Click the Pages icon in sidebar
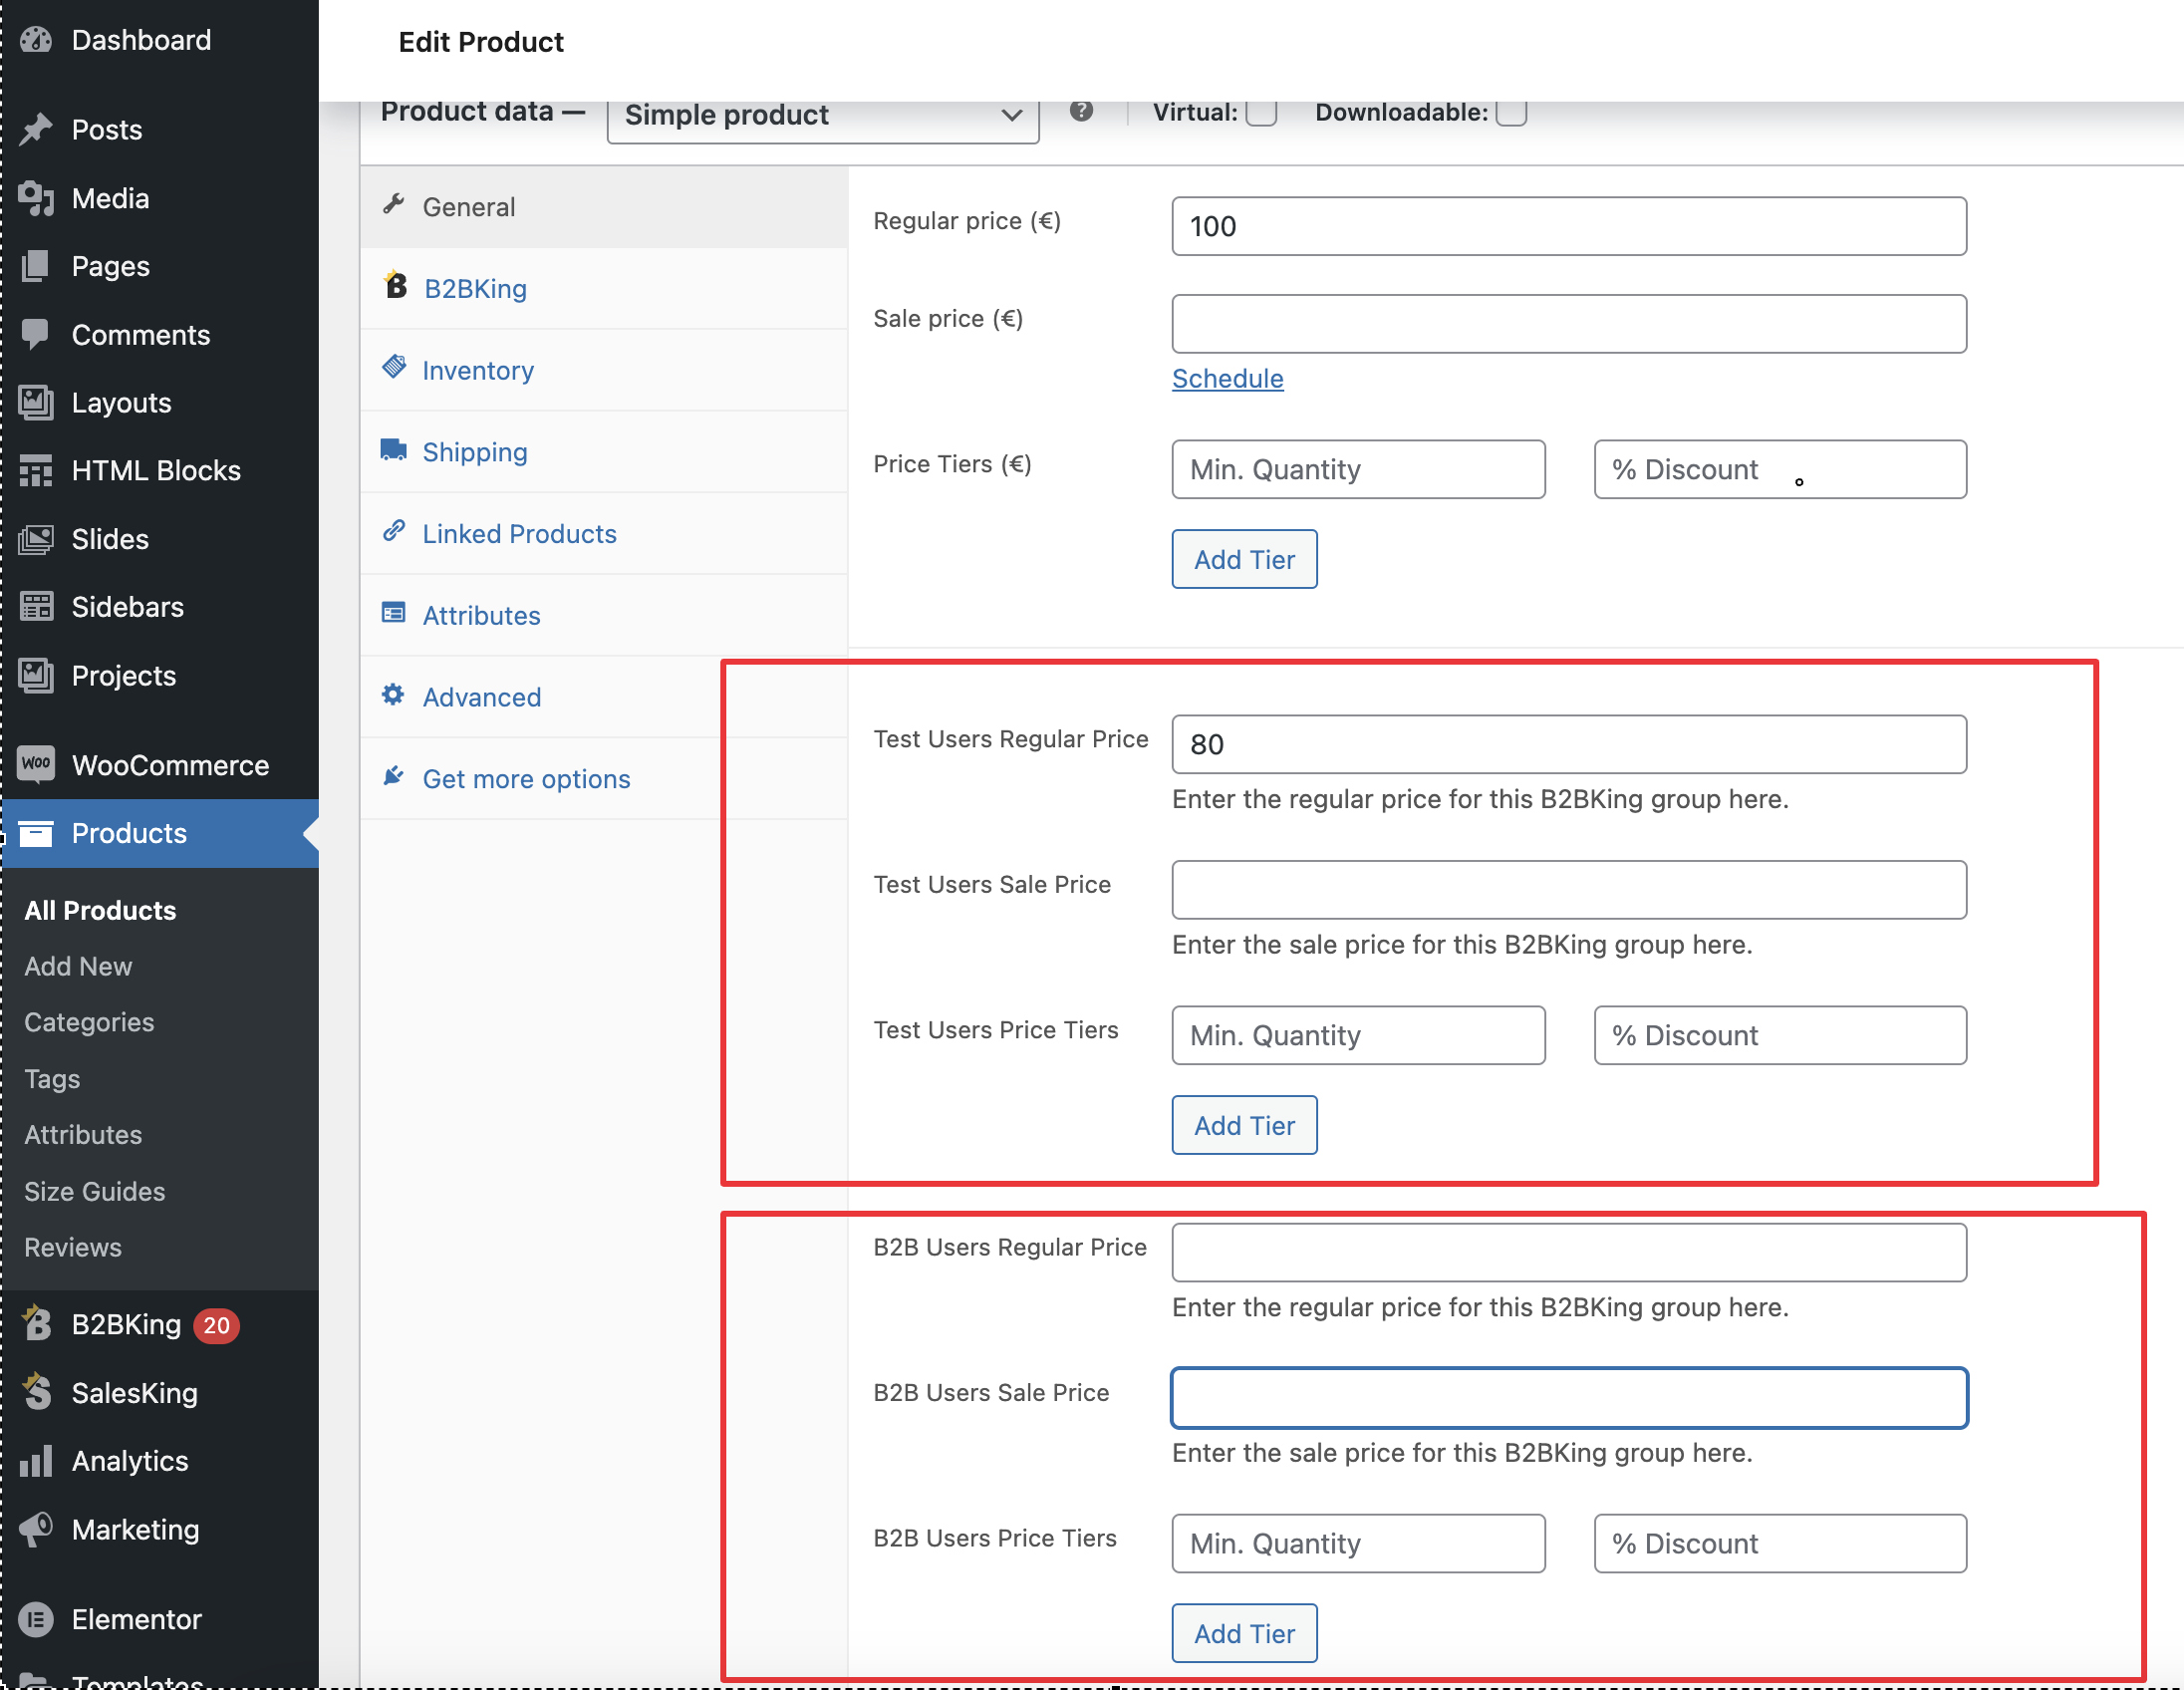The height and width of the screenshot is (1690, 2184). pyautogui.click(x=36, y=266)
